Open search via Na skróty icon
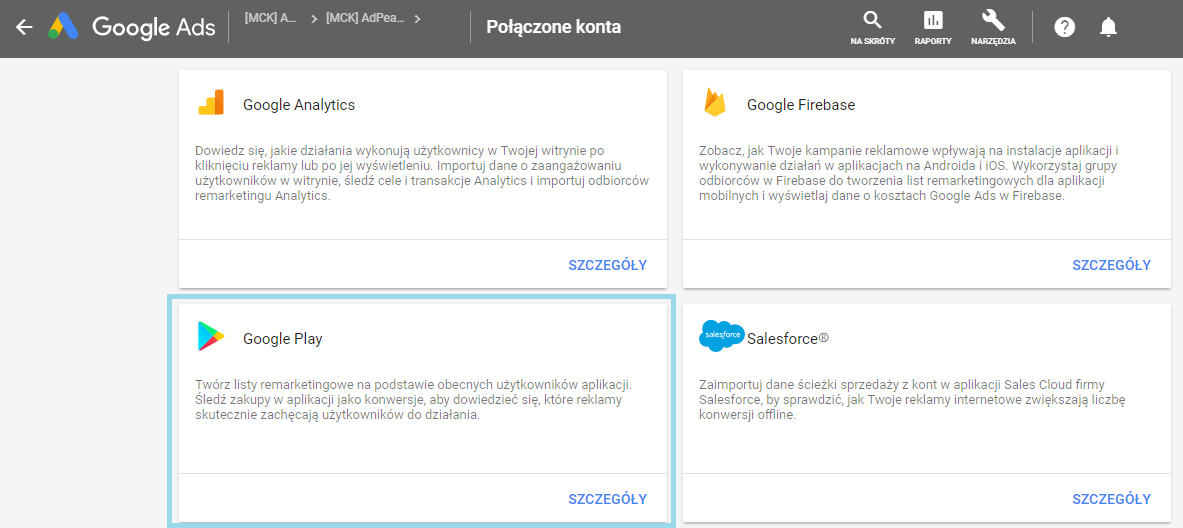The width and height of the screenshot is (1183, 528). click(872, 20)
